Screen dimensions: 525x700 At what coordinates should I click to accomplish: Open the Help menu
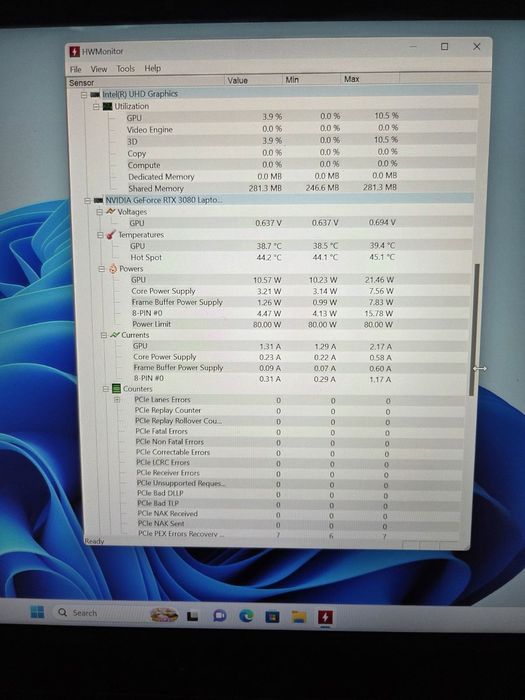tap(152, 68)
